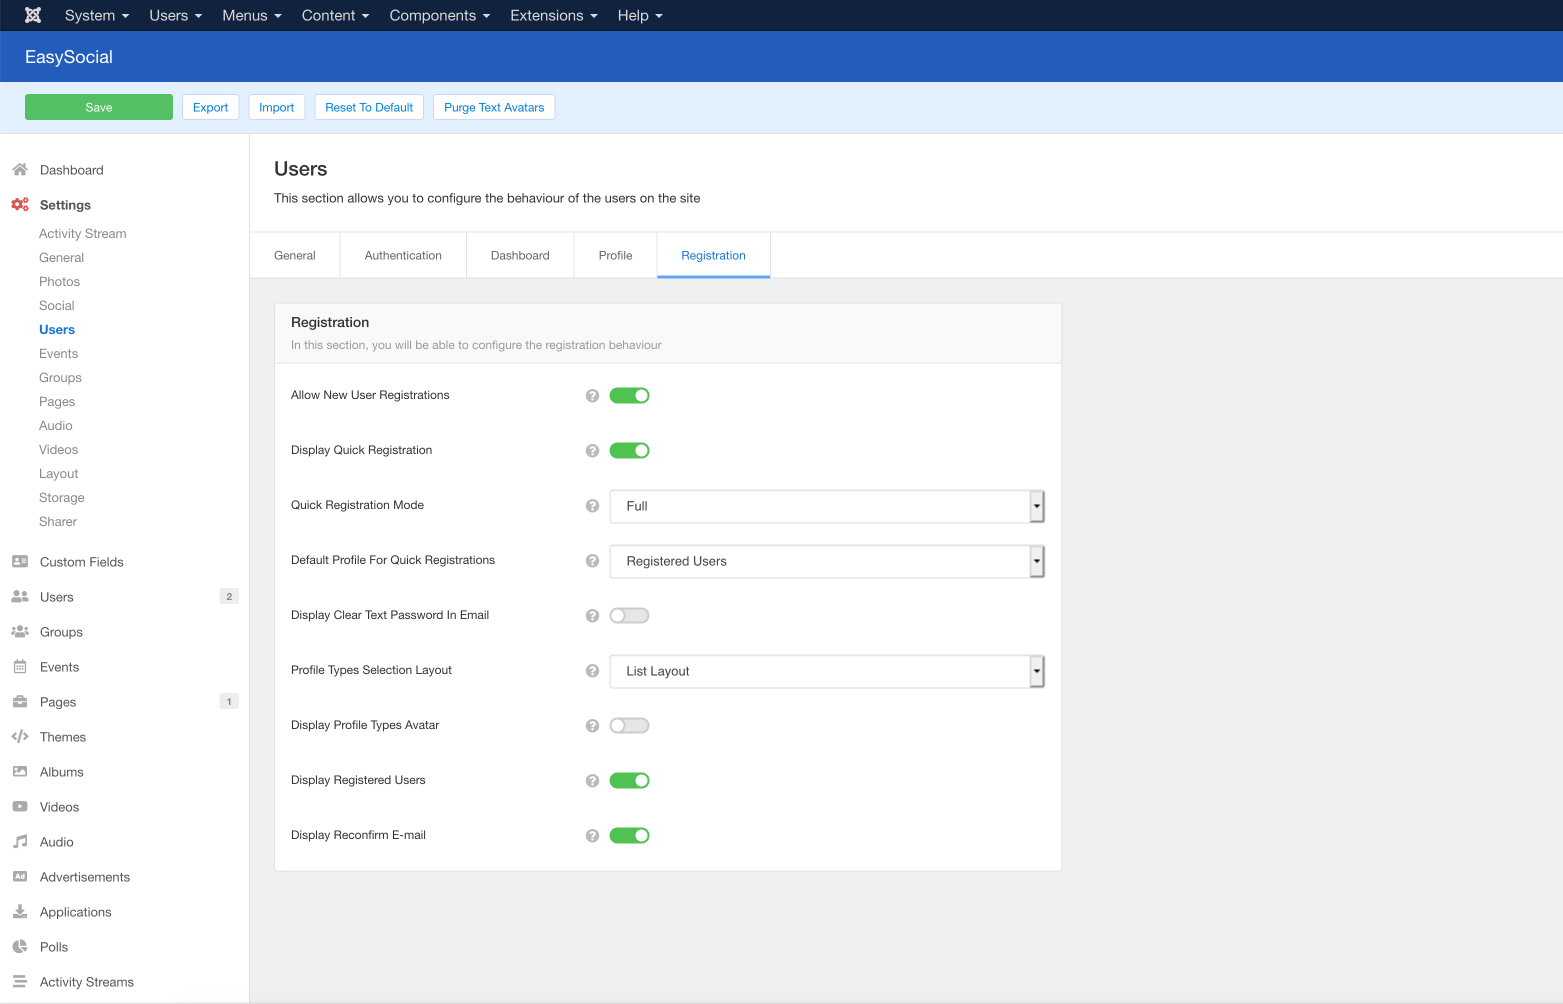Switch to the Authentication tab
This screenshot has height=1004, width=1563.
(x=403, y=256)
